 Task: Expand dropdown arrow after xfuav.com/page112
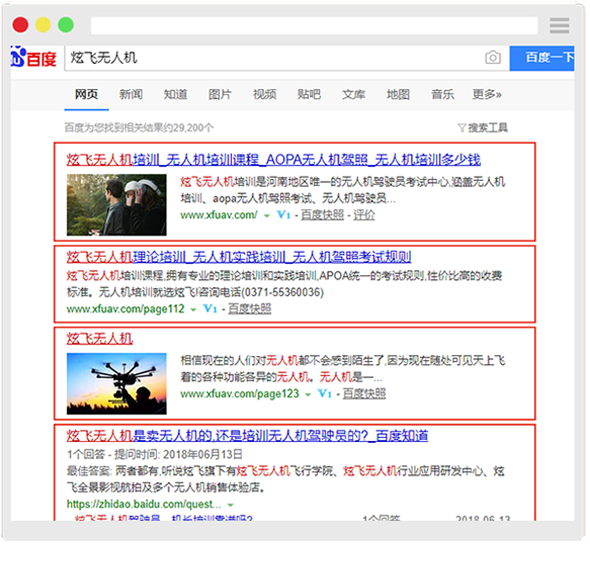coord(193,310)
